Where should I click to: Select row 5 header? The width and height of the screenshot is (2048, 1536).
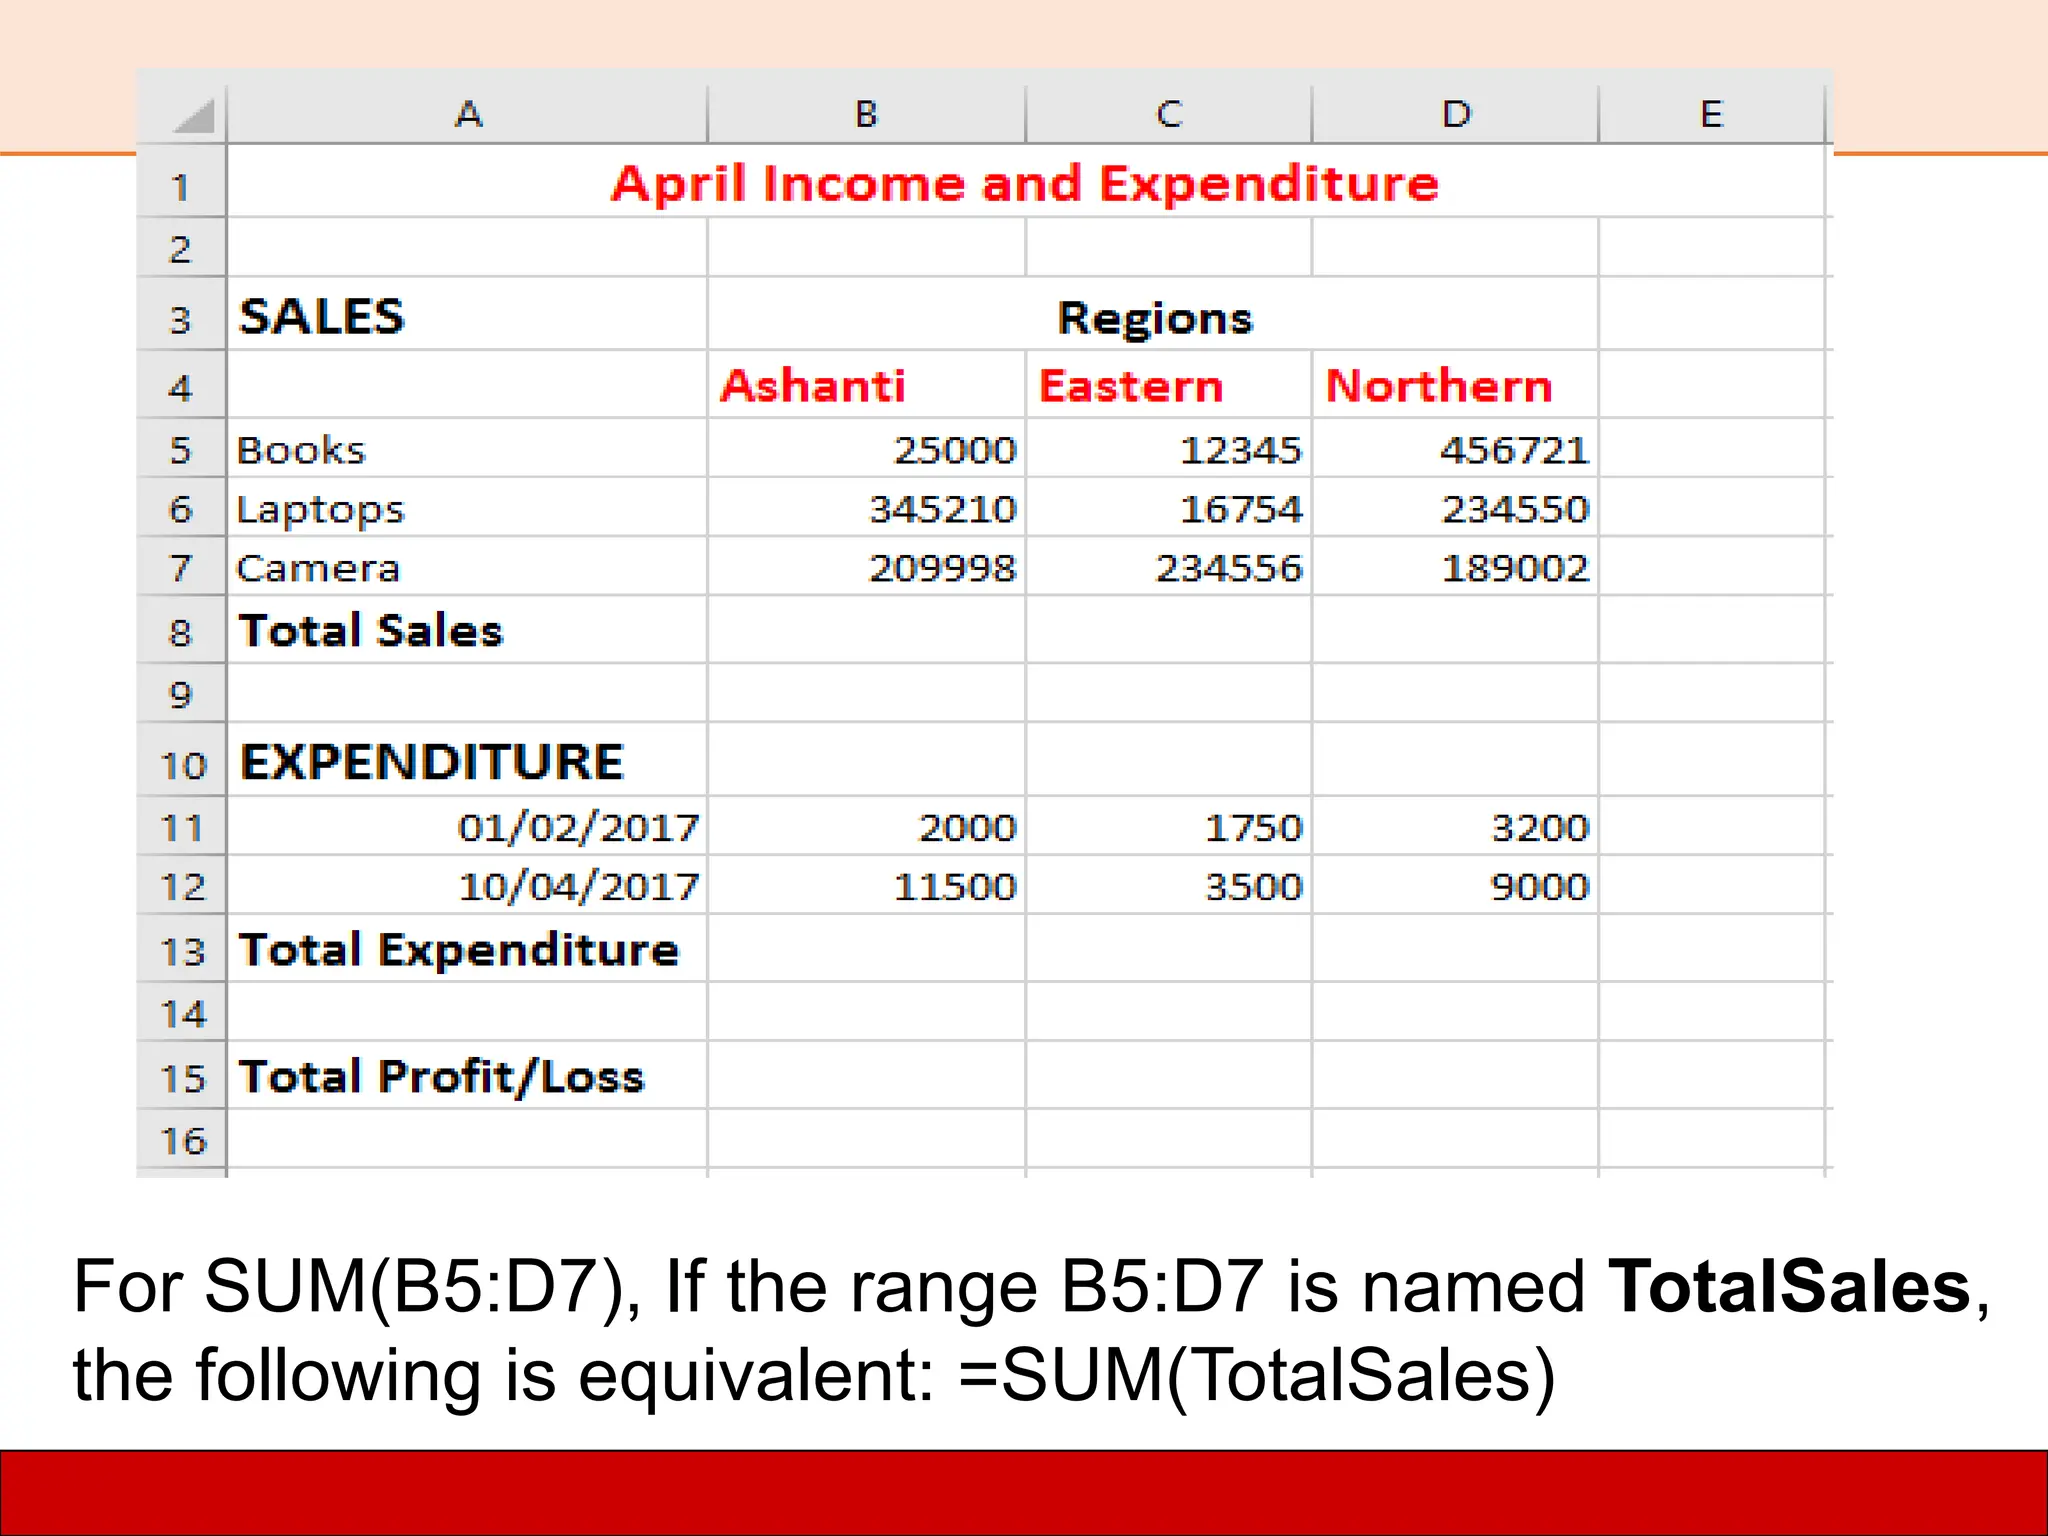point(181,448)
